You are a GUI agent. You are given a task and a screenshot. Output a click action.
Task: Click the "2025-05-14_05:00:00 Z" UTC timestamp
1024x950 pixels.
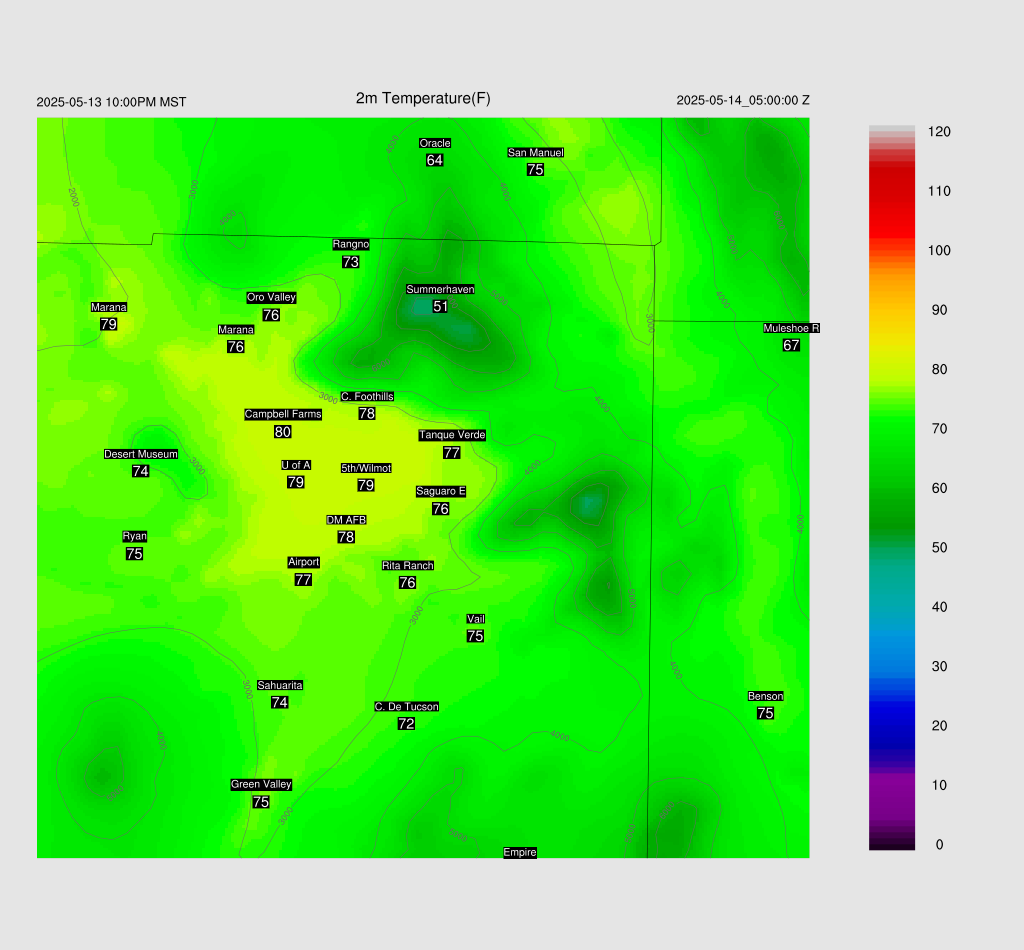coord(743,101)
